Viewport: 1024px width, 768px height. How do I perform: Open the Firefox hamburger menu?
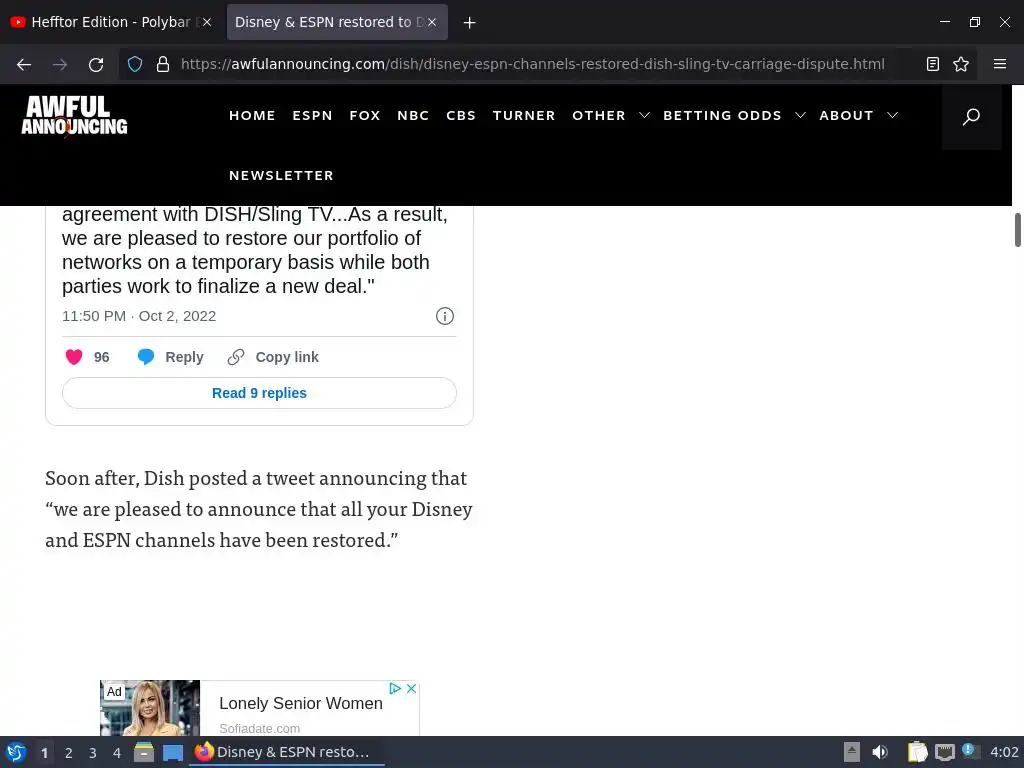point(1000,63)
